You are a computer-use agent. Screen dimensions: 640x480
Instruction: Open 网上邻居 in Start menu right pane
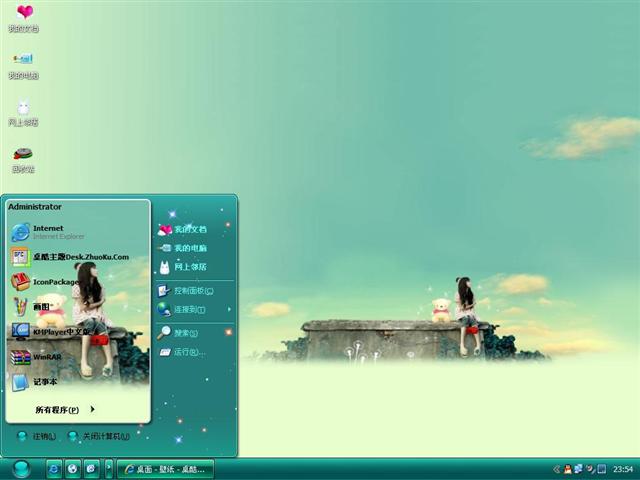click(182, 267)
